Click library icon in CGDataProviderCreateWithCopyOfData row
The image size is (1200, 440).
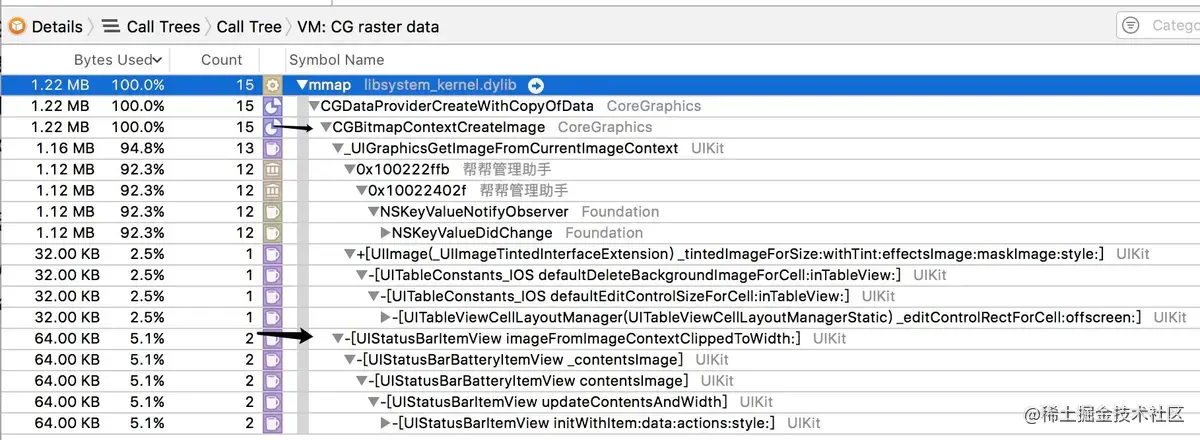[x=272, y=106]
